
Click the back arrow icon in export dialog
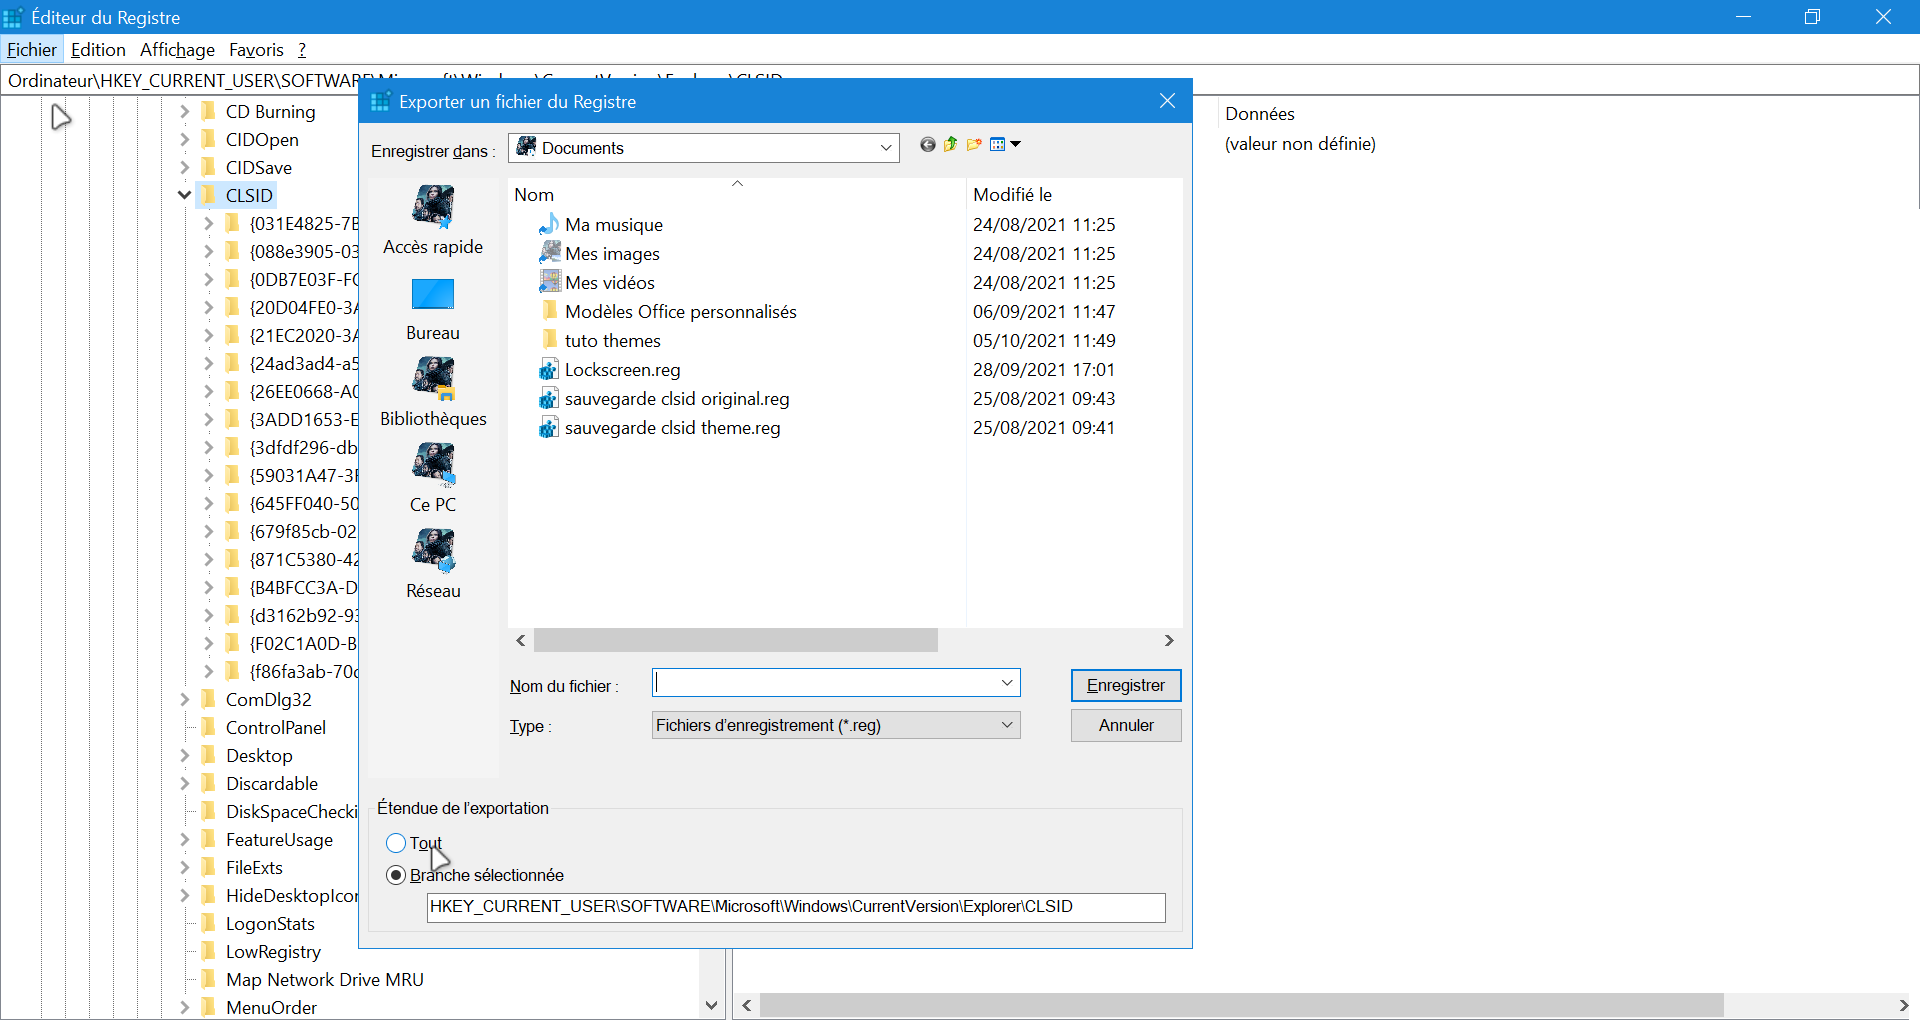[927, 145]
